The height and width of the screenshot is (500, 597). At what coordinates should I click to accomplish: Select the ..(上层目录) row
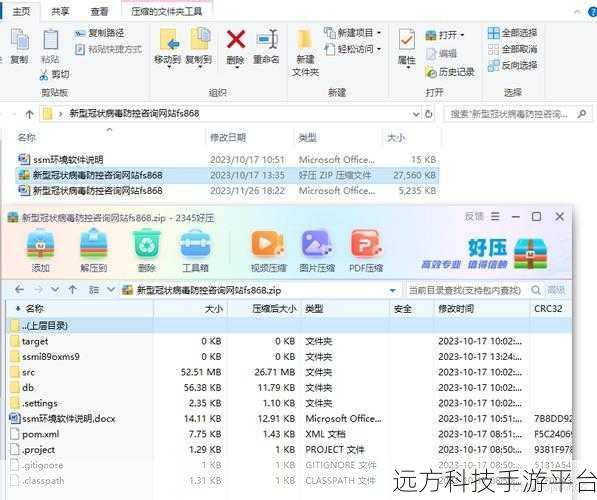tap(289, 326)
